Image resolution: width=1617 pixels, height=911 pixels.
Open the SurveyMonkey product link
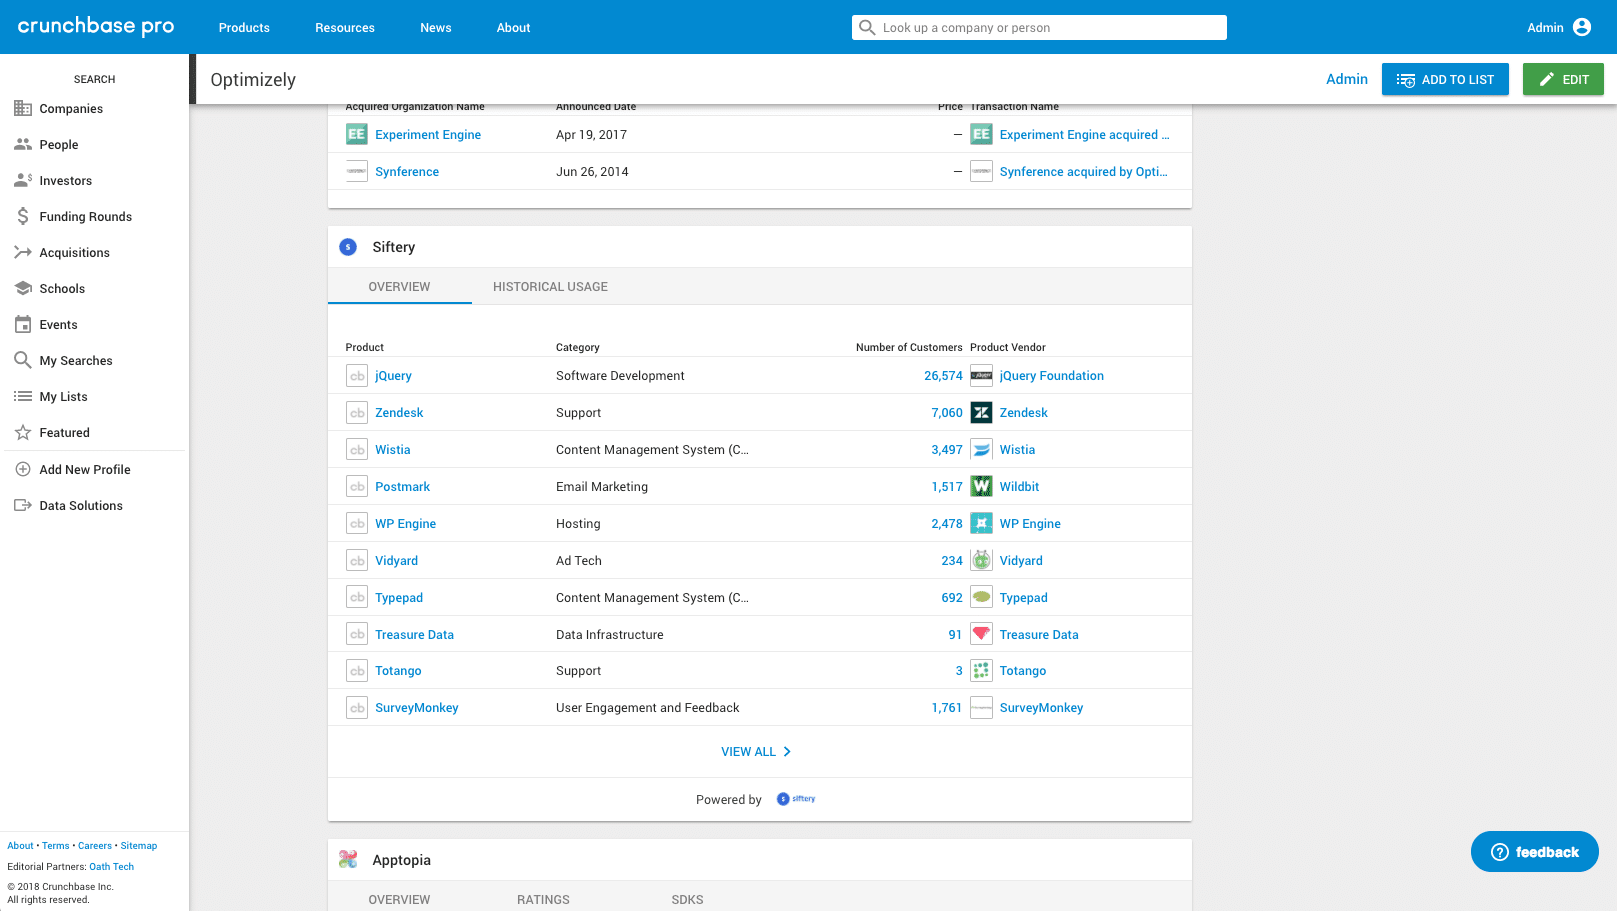point(416,708)
